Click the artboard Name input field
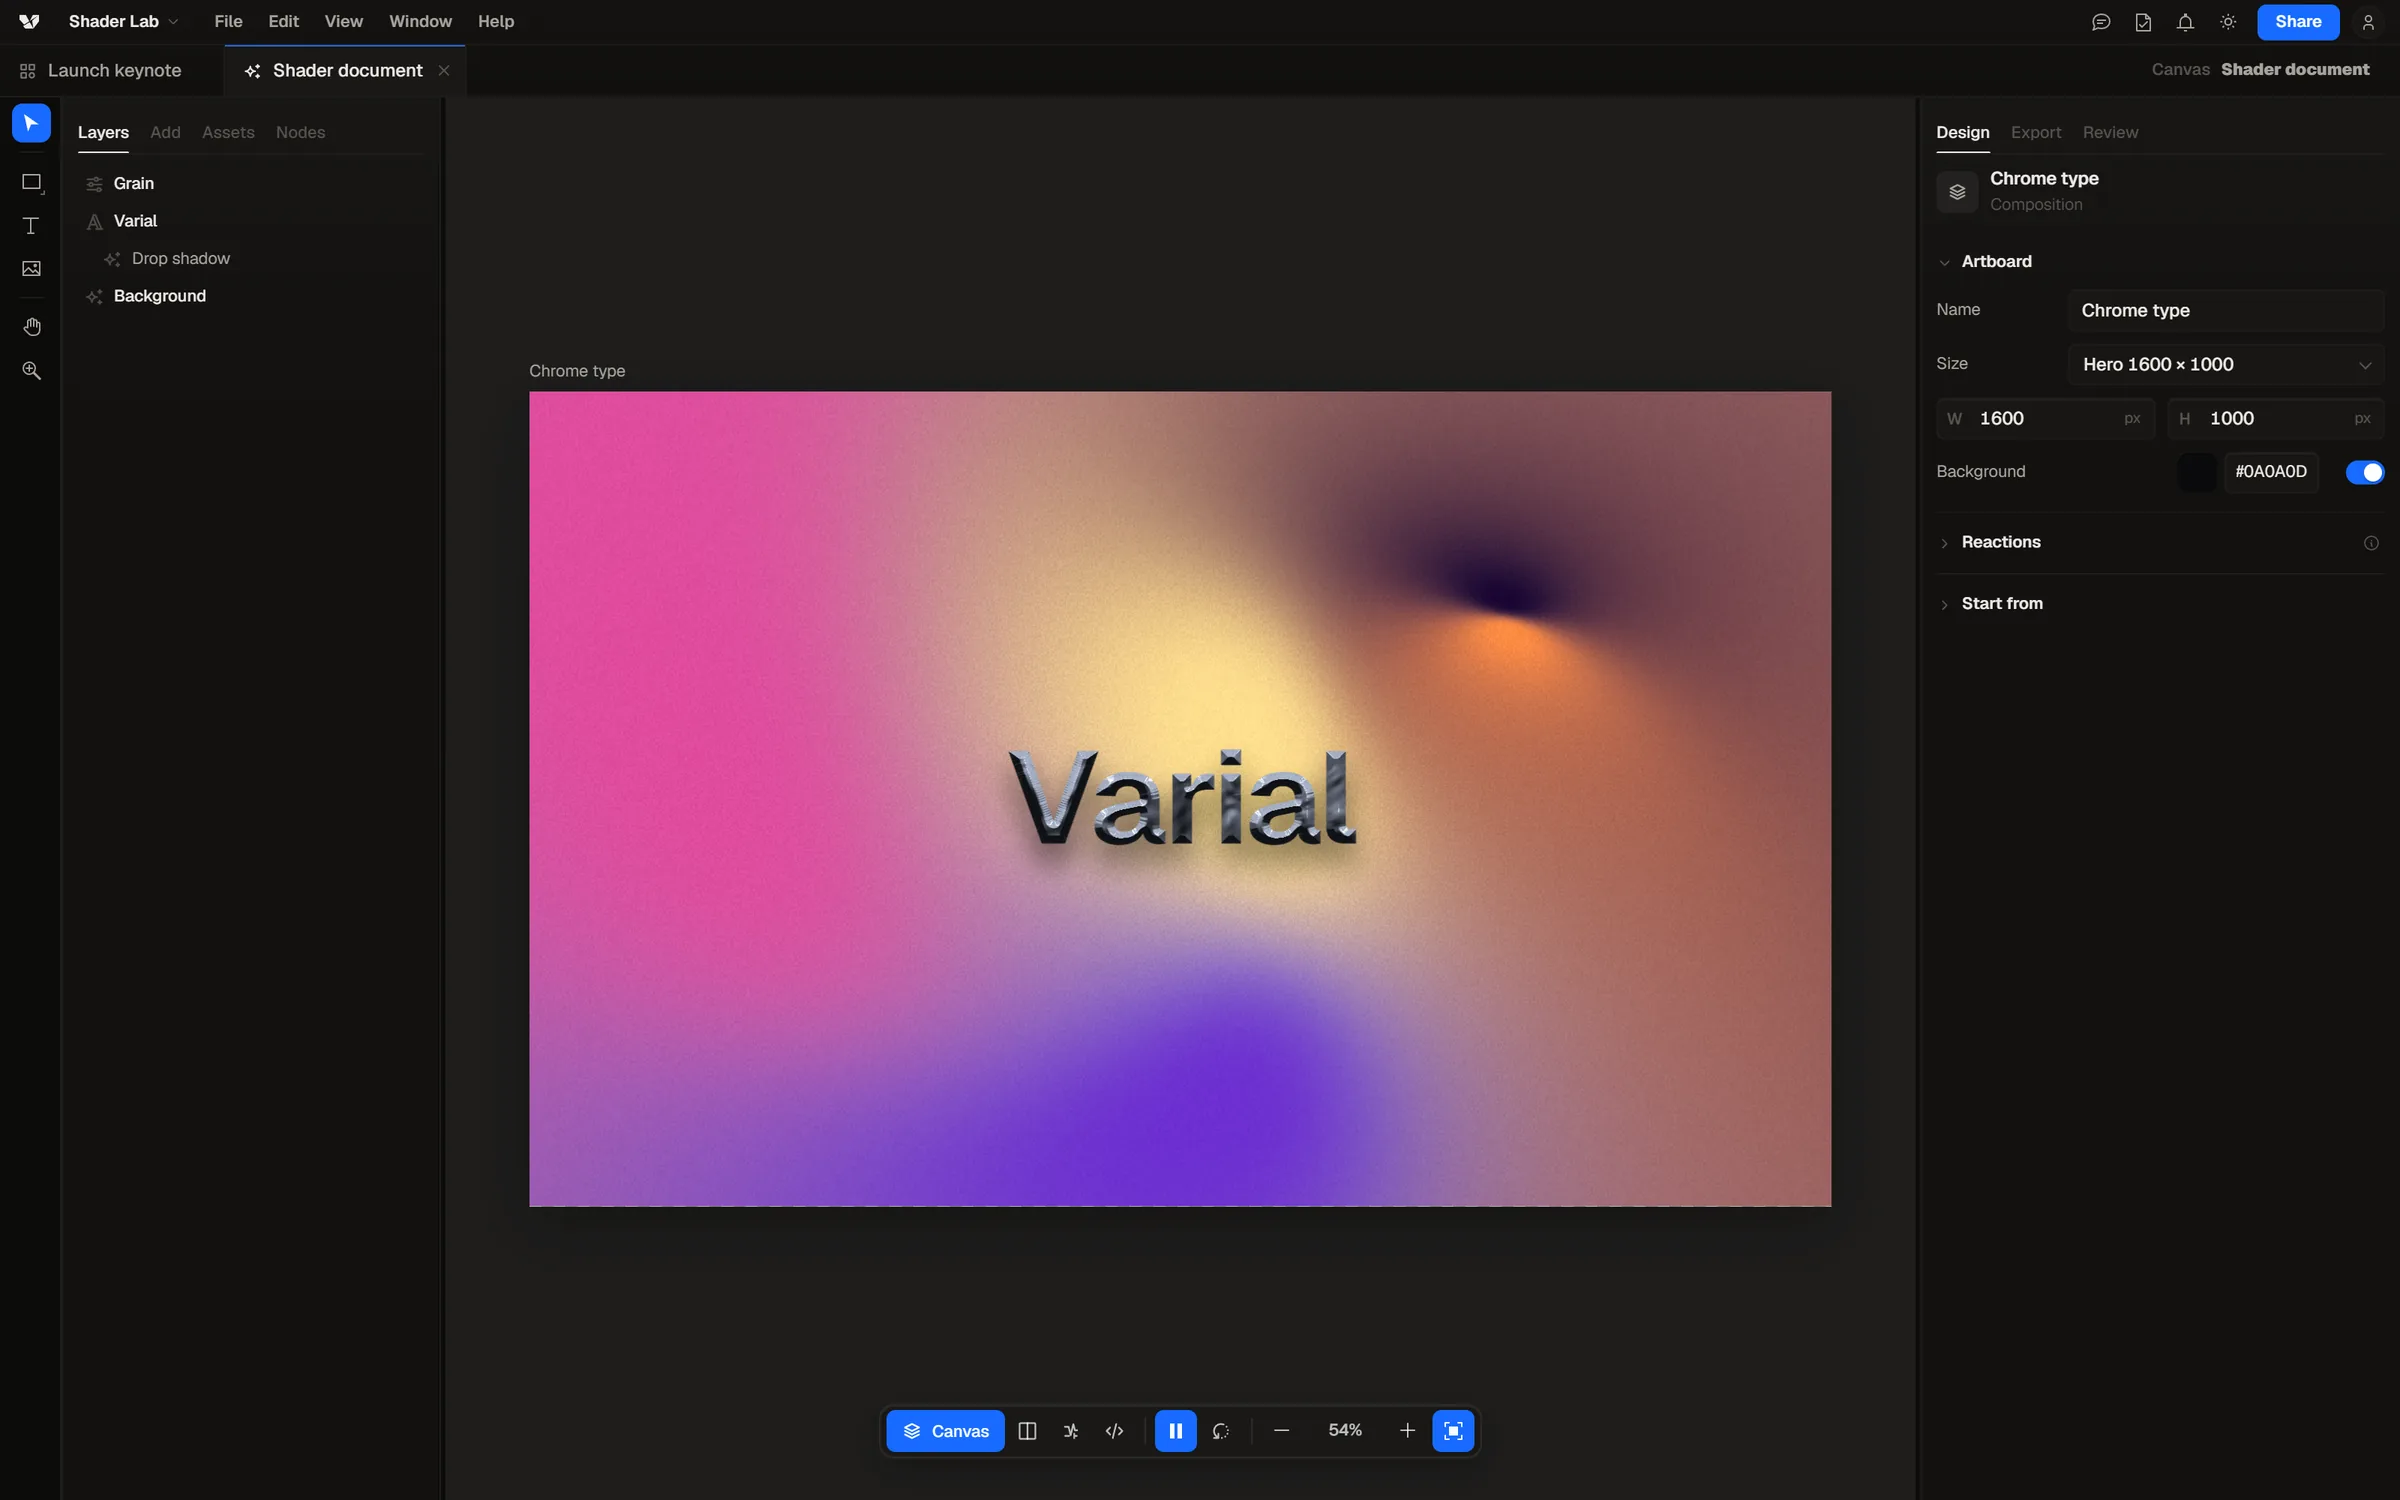 coord(2226,311)
